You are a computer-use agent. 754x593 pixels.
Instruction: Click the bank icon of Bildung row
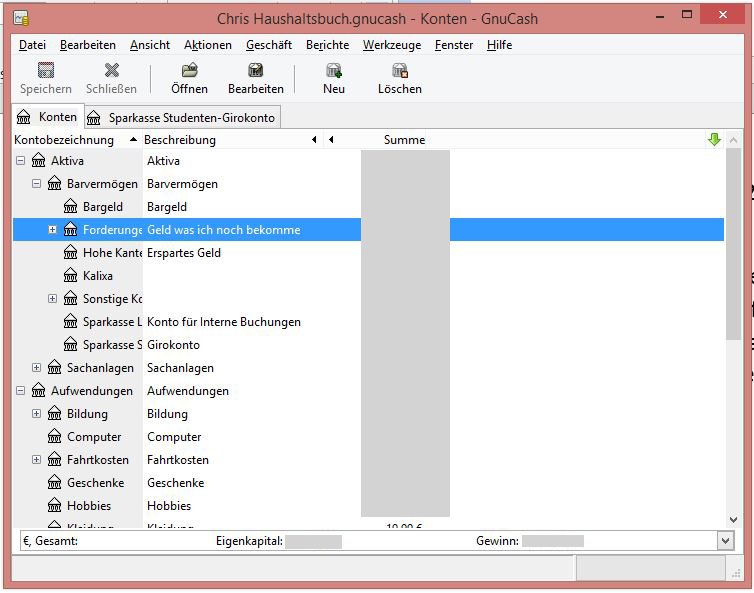[54, 414]
